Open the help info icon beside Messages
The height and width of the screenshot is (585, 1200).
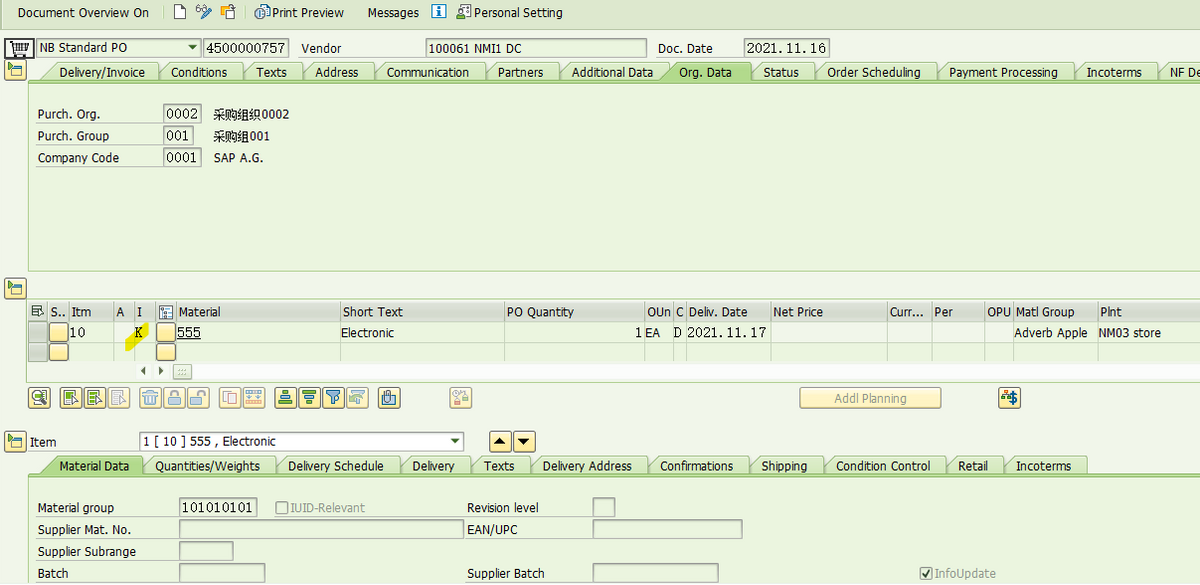coord(438,12)
